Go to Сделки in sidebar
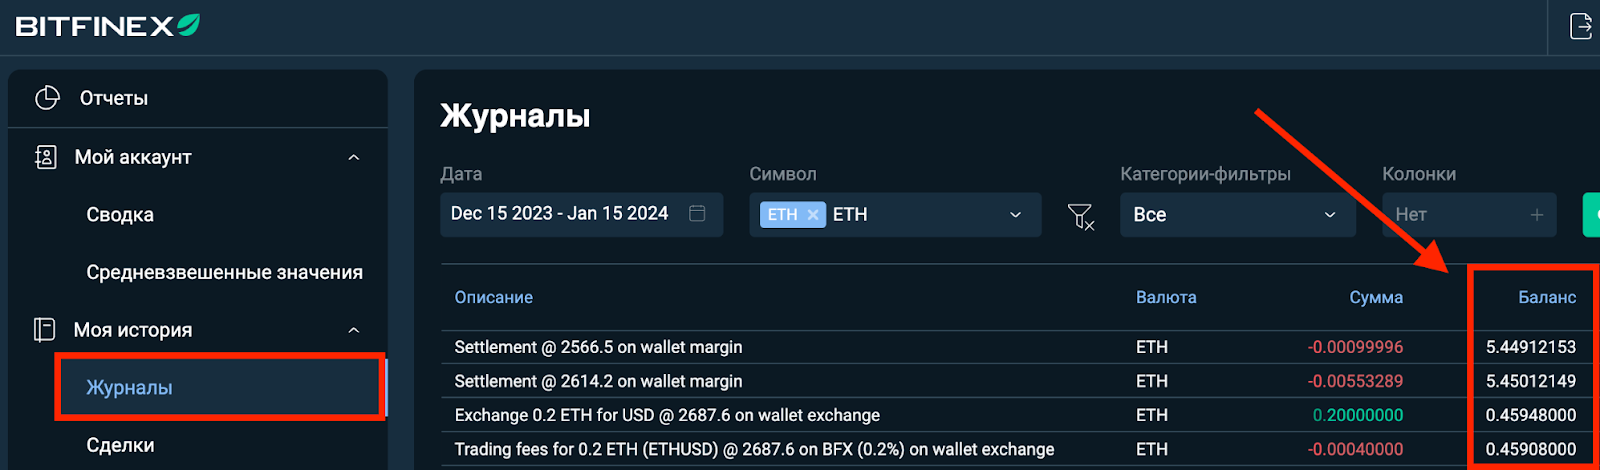 [x=120, y=445]
